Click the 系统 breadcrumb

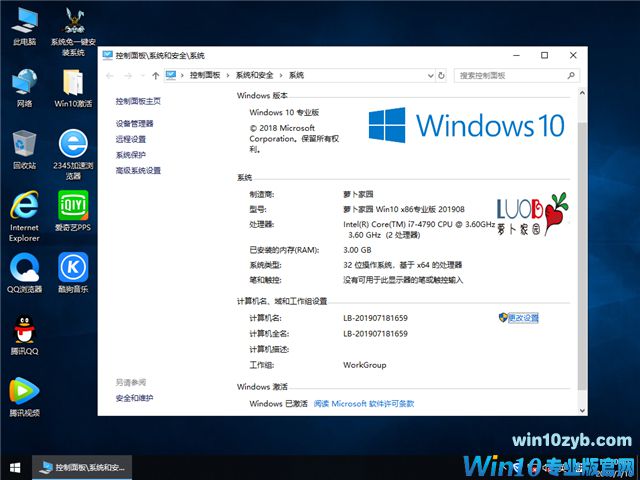(296, 75)
